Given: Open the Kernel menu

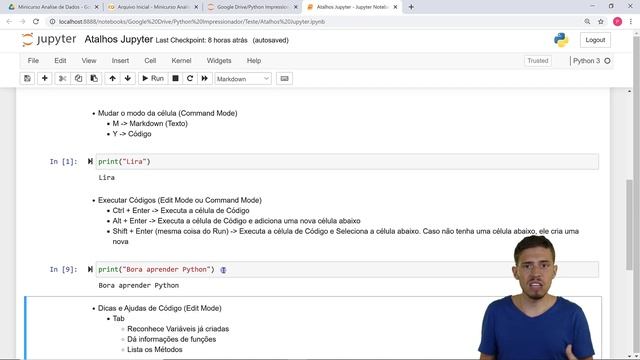Looking at the screenshot, I should click(x=181, y=60).
